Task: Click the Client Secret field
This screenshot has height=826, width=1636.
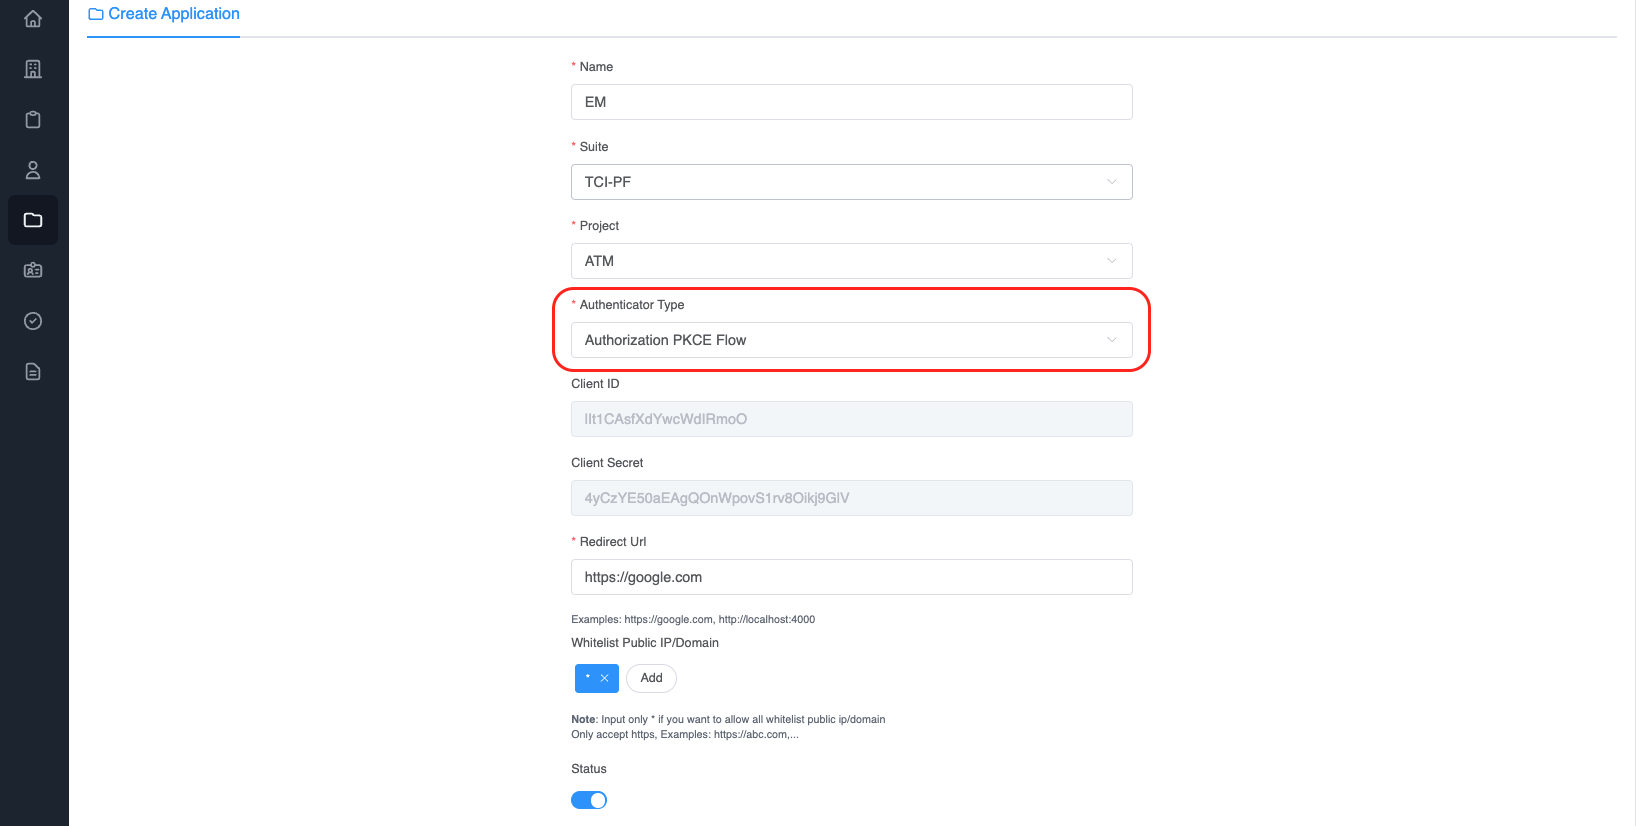Action: pos(851,498)
